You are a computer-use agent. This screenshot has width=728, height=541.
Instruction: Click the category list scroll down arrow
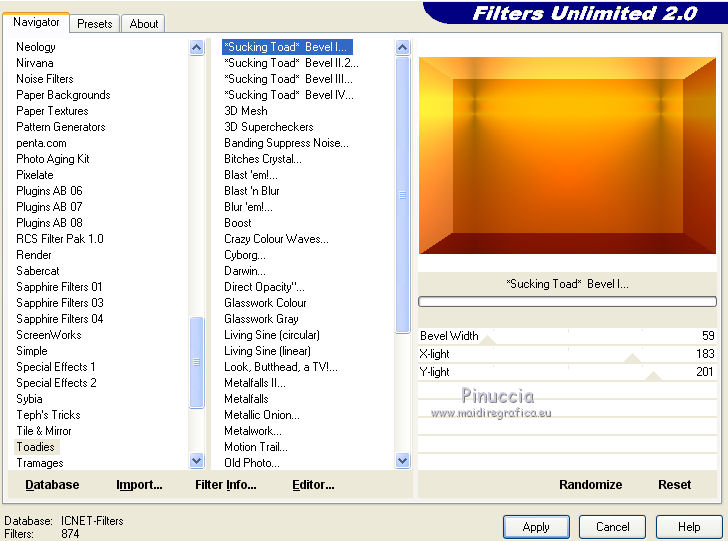pos(197,461)
